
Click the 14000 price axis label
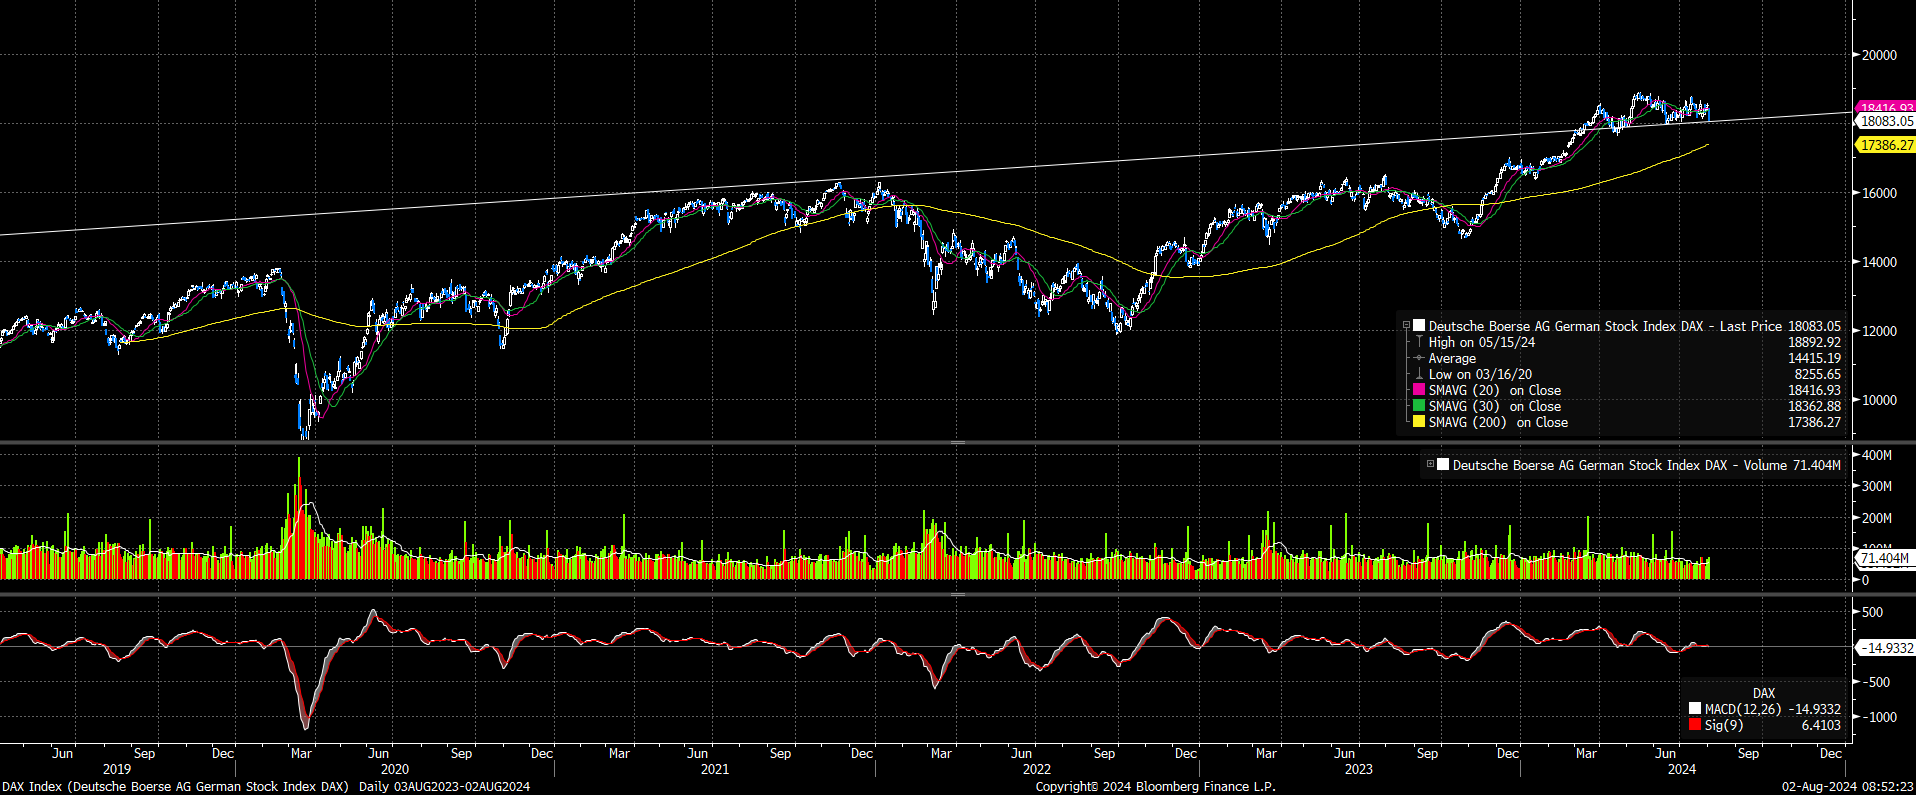pyautogui.click(x=1879, y=262)
